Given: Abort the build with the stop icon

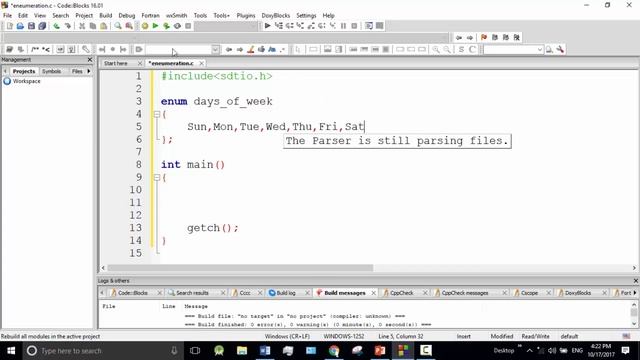Looking at the screenshot, I should (x=188, y=26).
